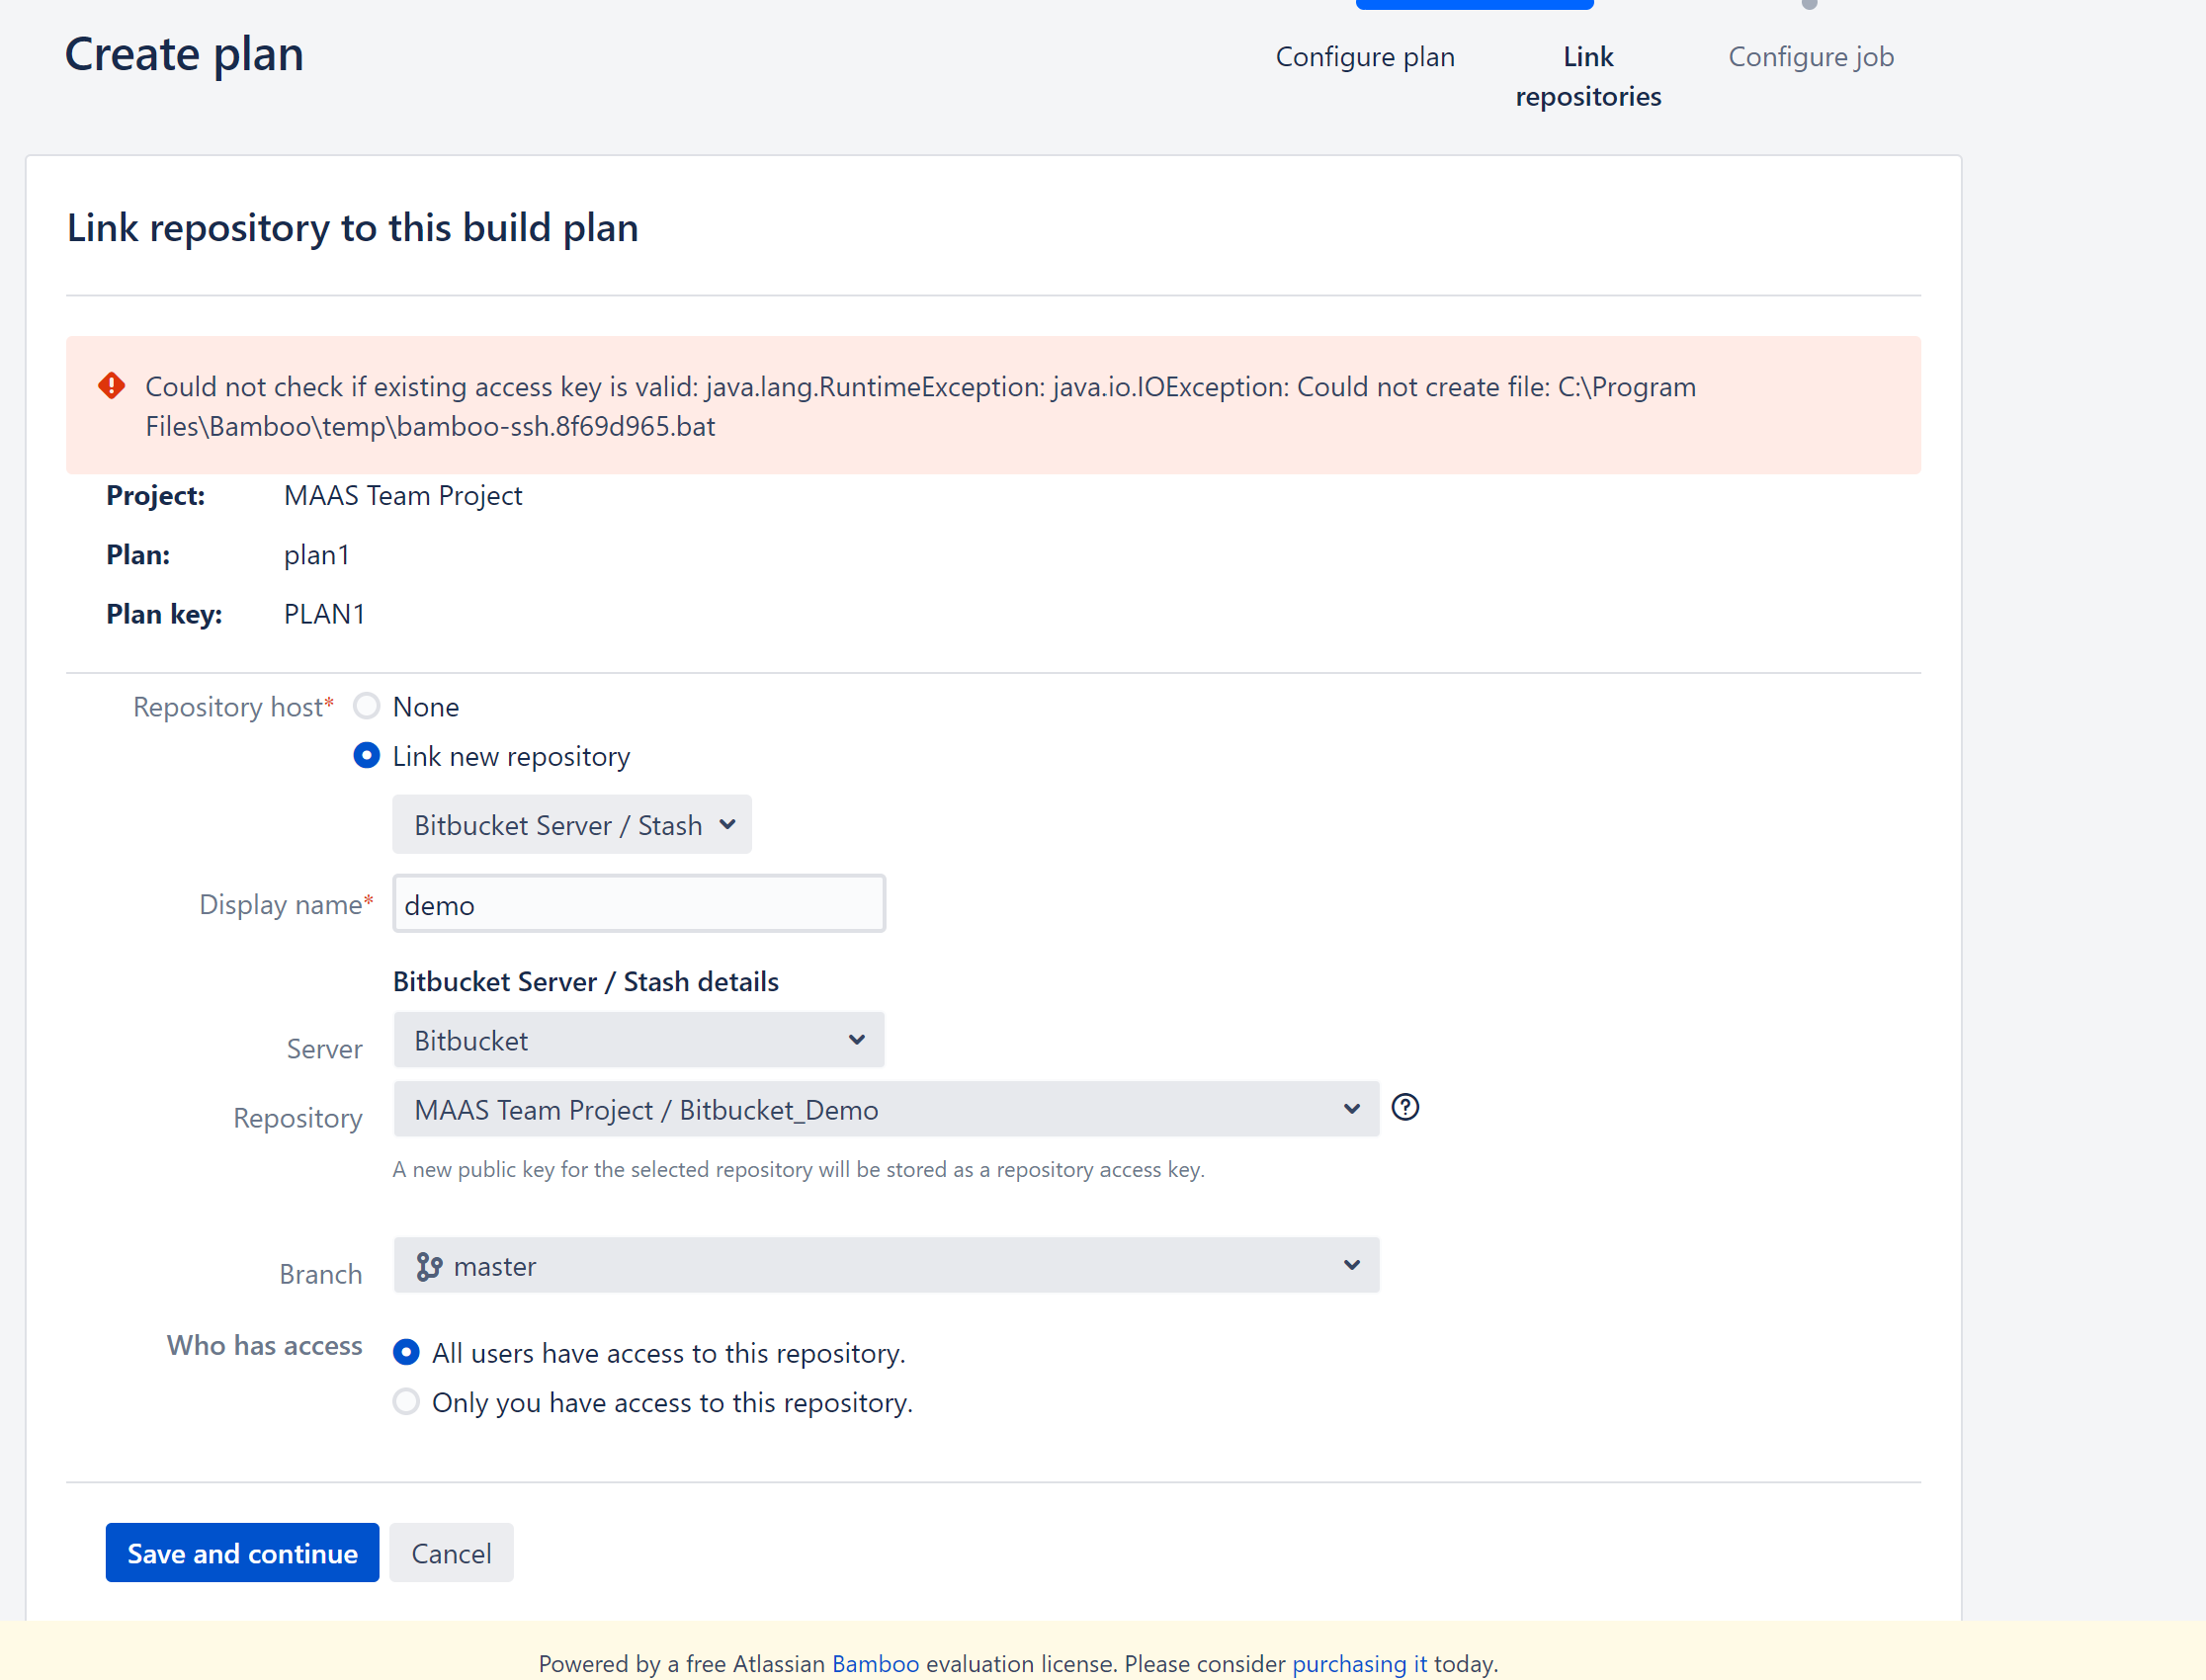
Task: Select the Link repositories step
Action: click(x=1587, y=76)
